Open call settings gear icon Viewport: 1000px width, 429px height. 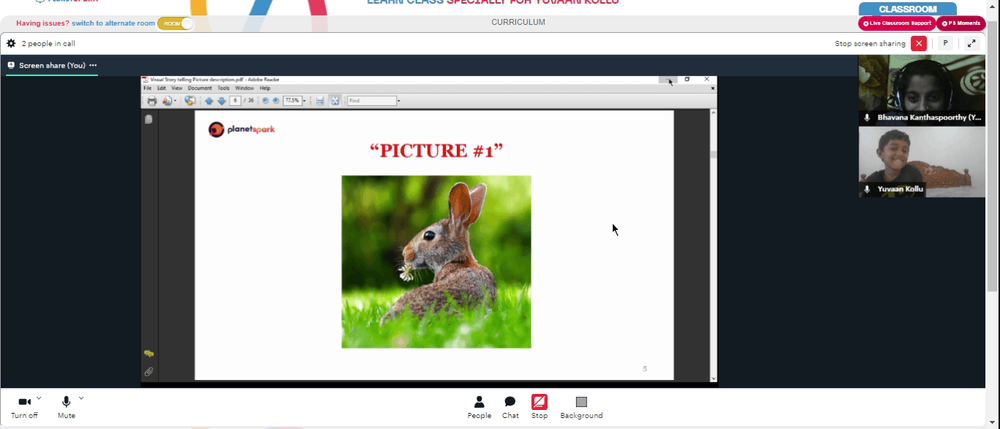tap(11, 43)
